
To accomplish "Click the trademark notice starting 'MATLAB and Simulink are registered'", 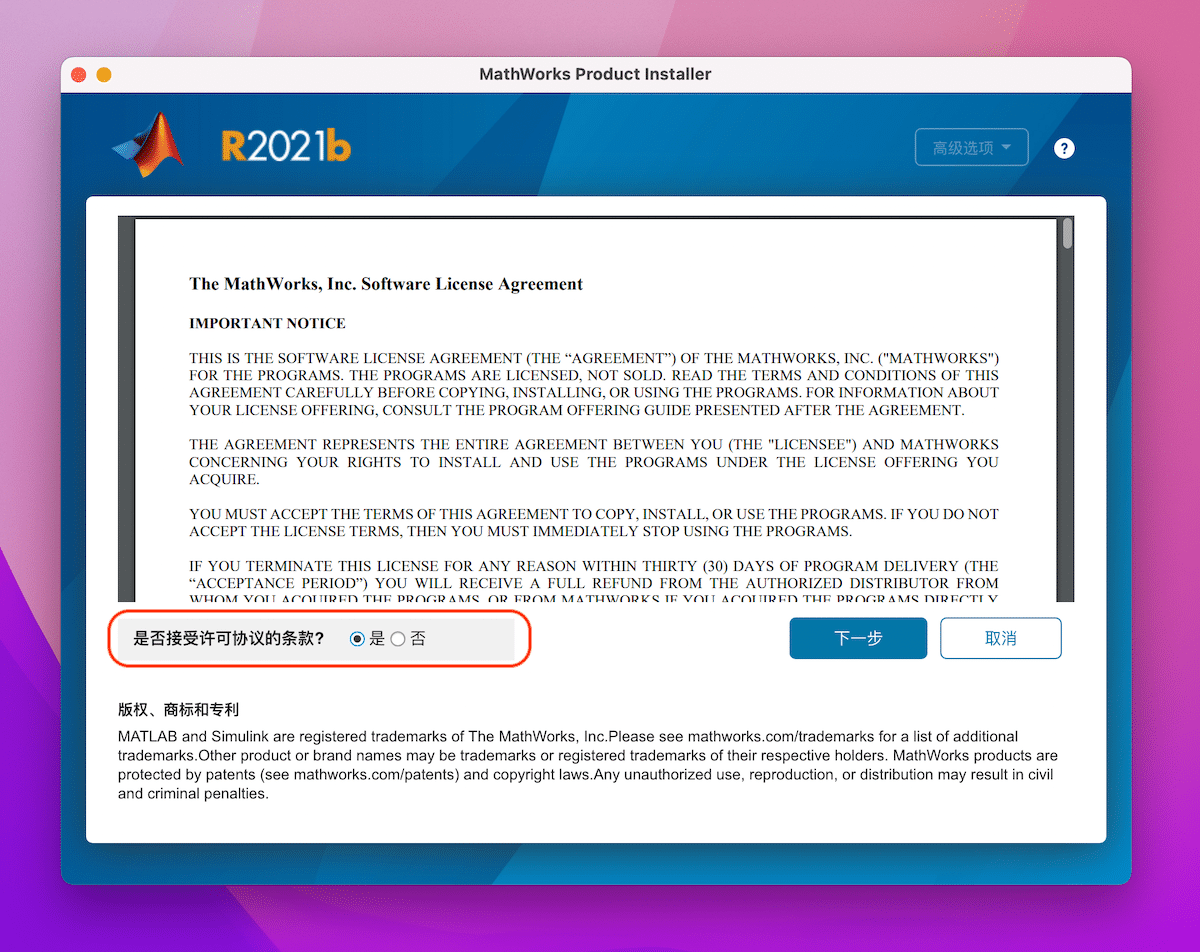I will (x=588, y=765).
